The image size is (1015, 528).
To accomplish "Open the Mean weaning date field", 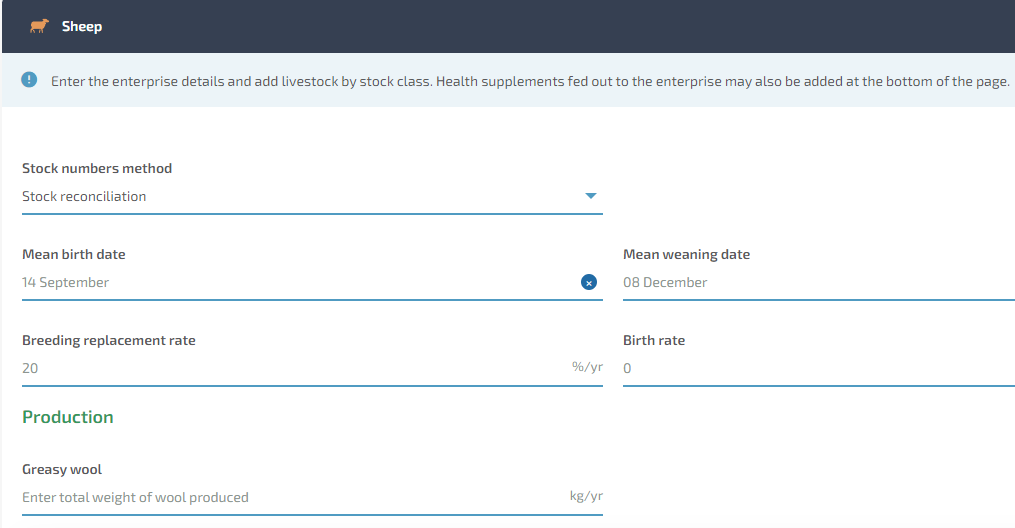I will [x=818, y=283].
